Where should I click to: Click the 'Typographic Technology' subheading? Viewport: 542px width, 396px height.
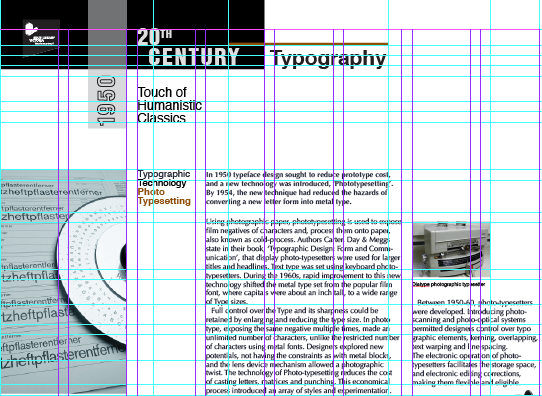pyautogui.click(x=163, y=178)
